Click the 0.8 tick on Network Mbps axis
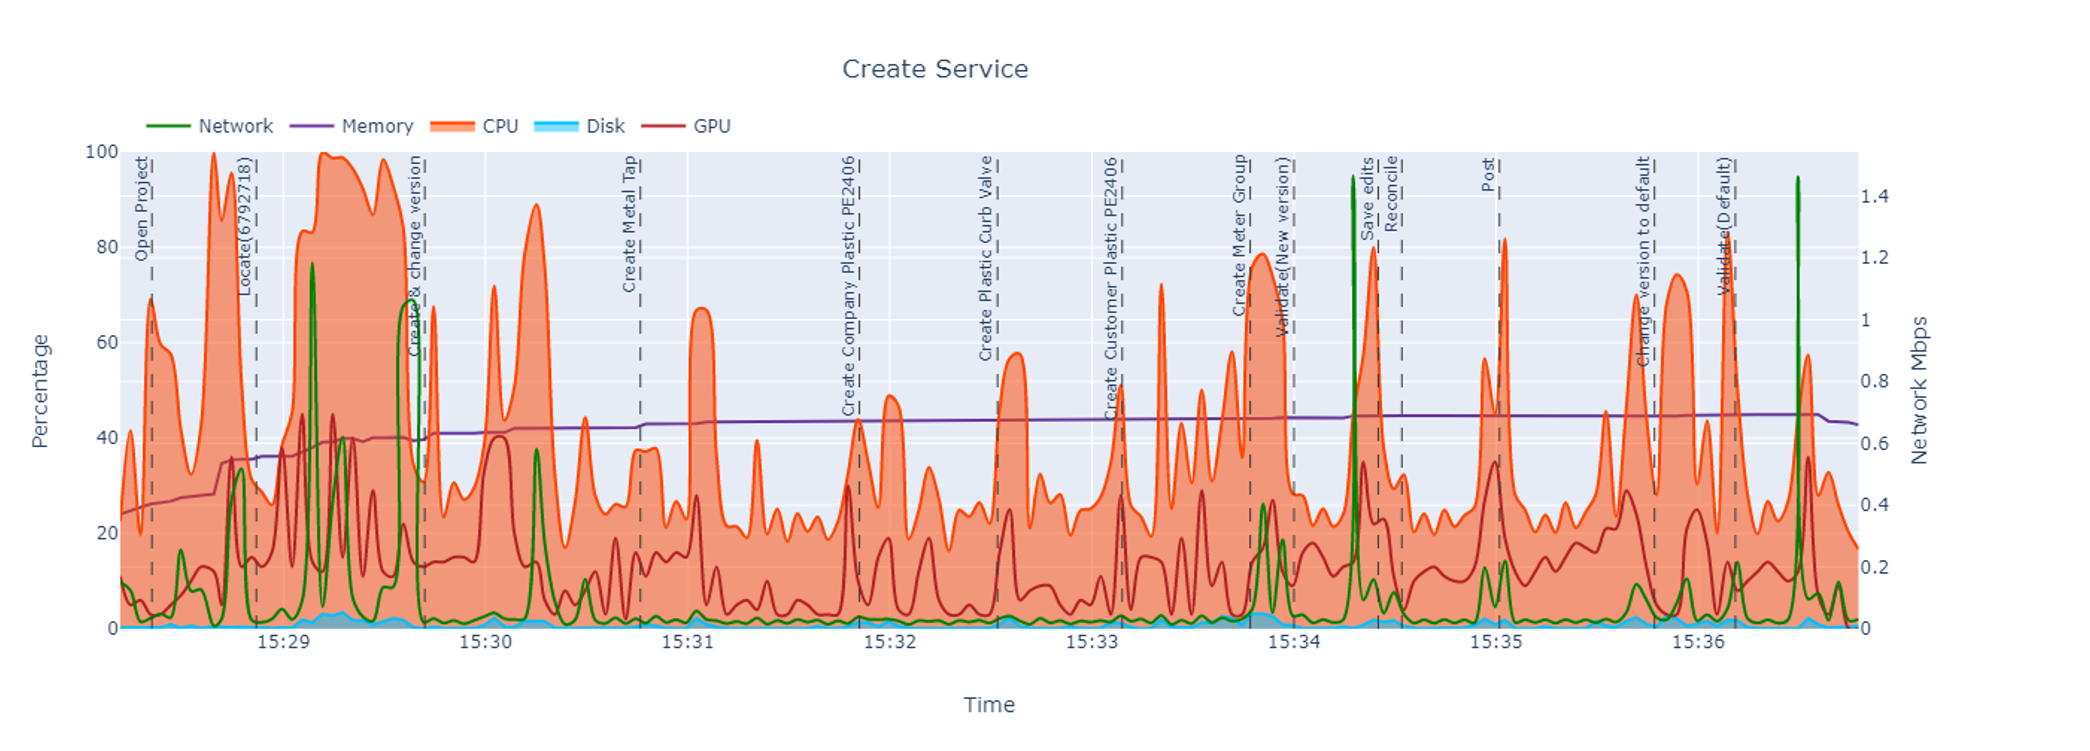 click(1875, 381)
